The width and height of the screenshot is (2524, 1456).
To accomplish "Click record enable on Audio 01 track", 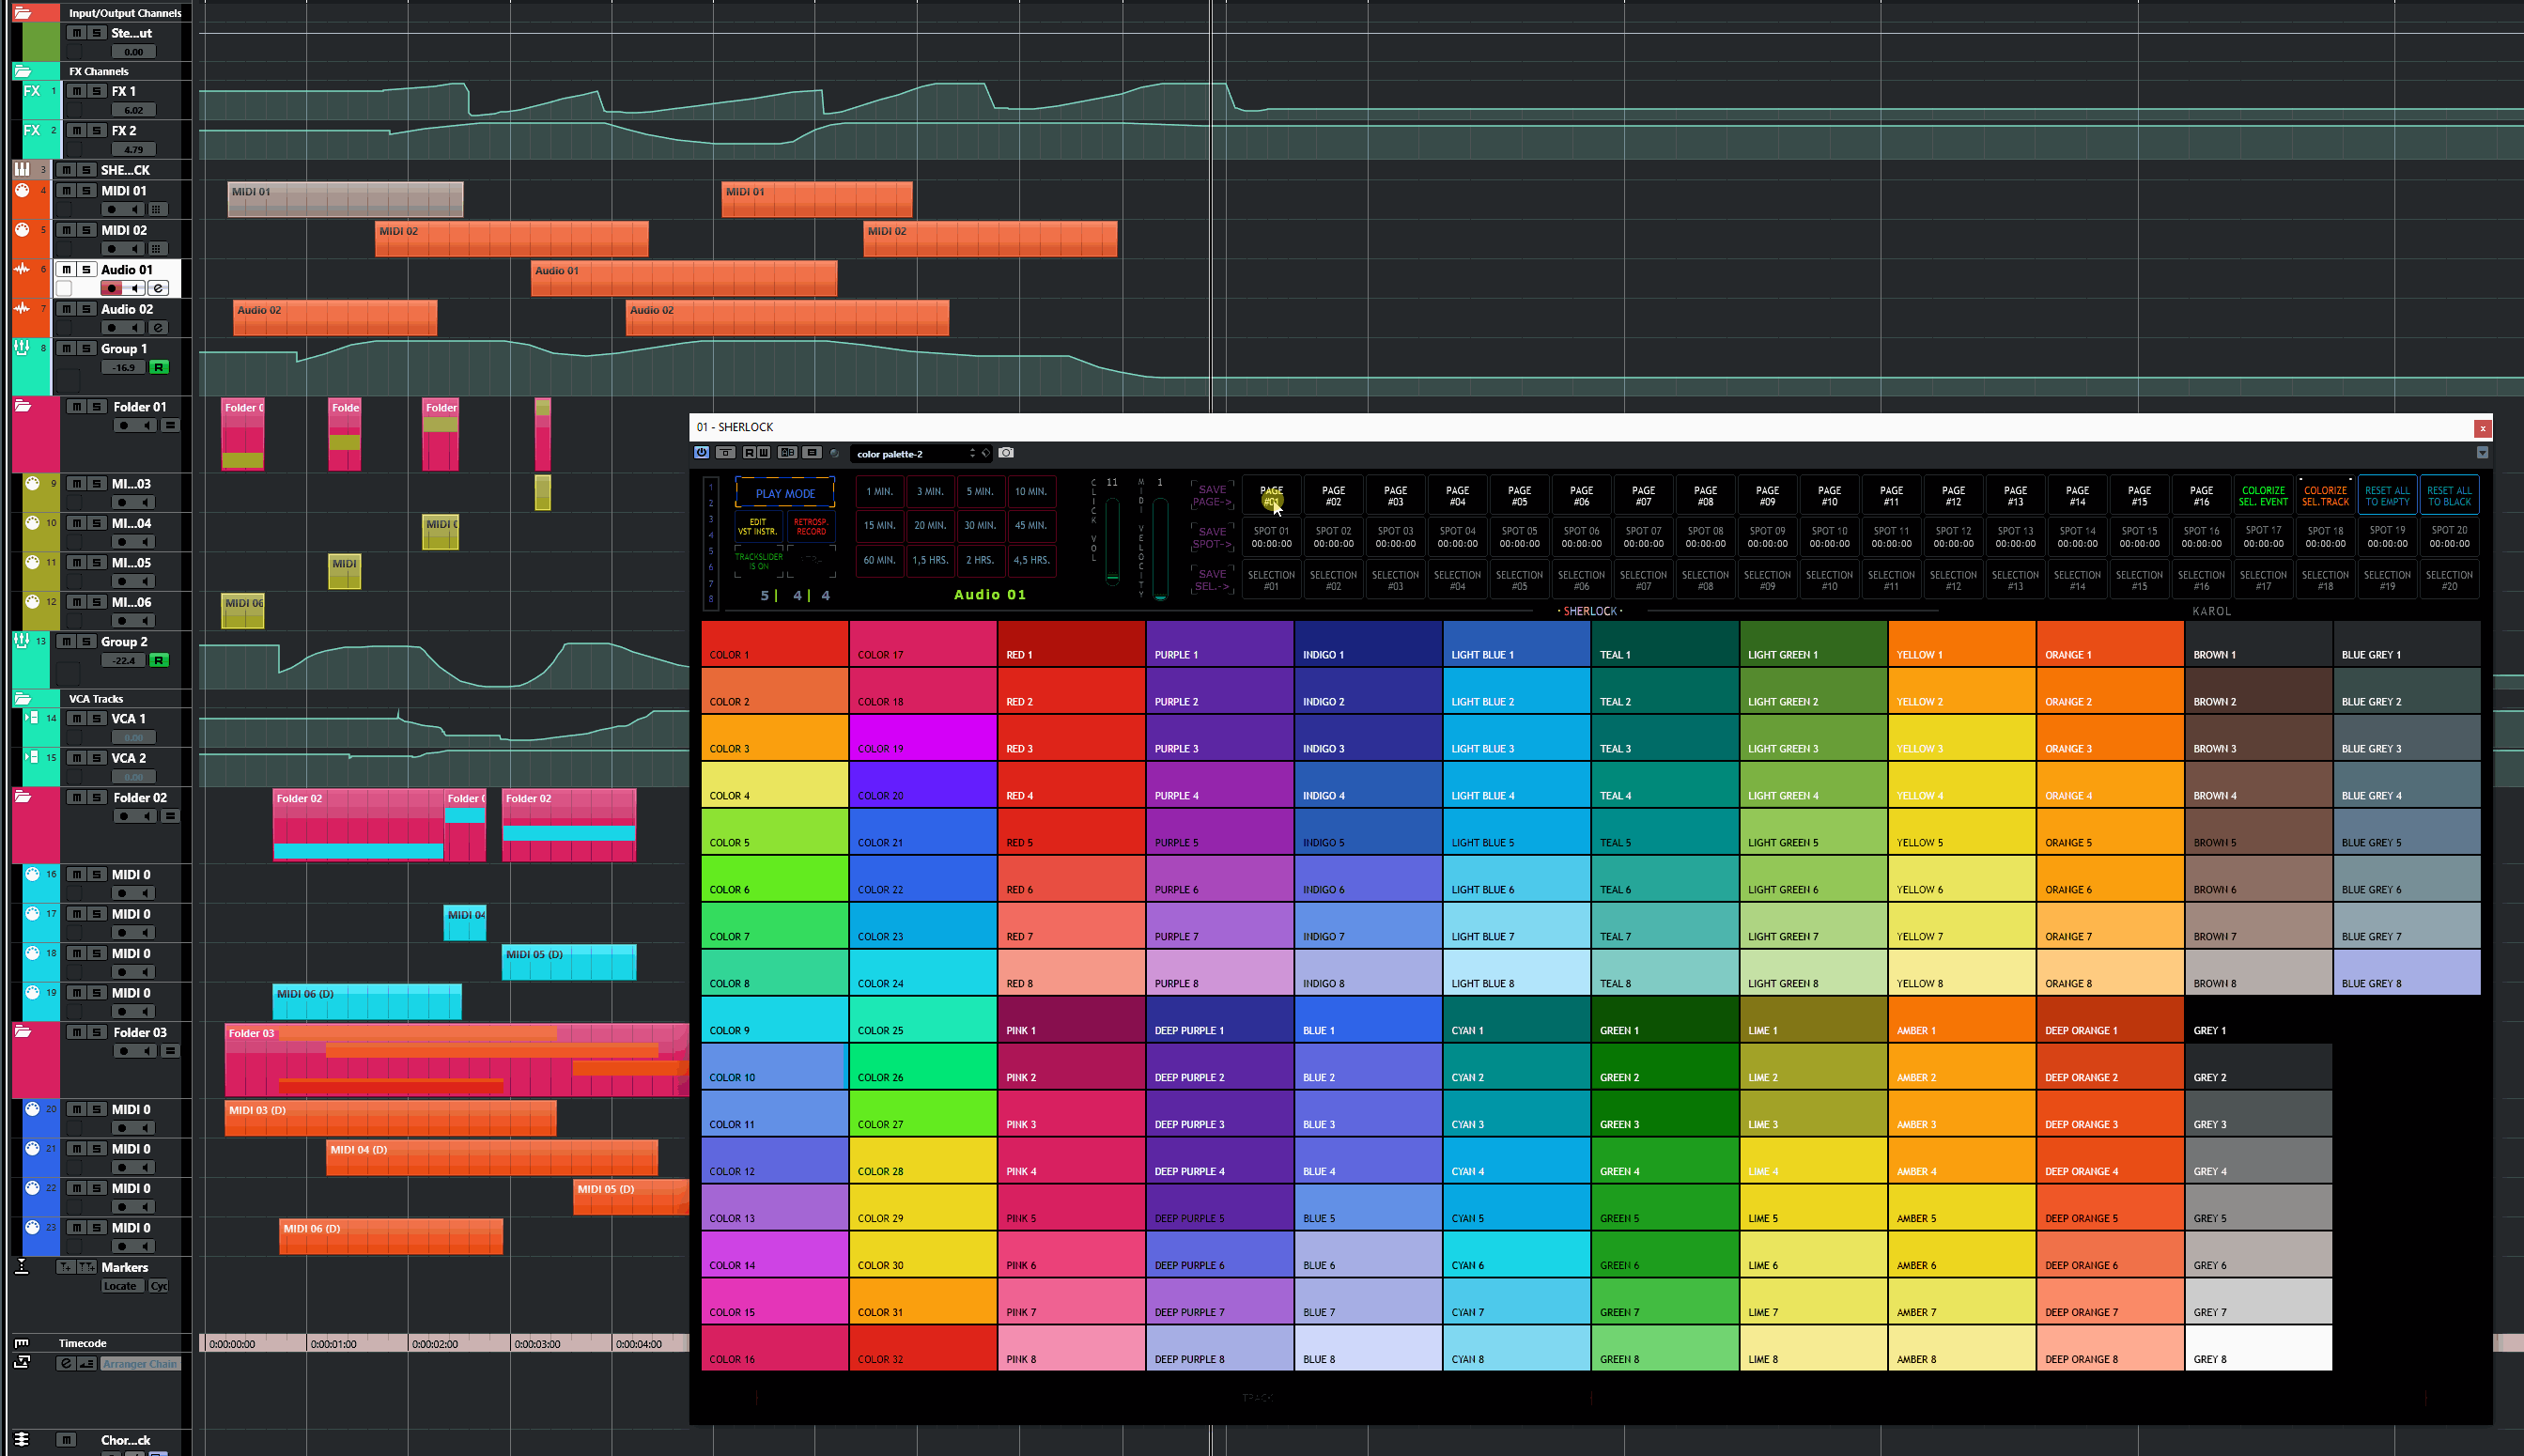I will pos(112,288).
